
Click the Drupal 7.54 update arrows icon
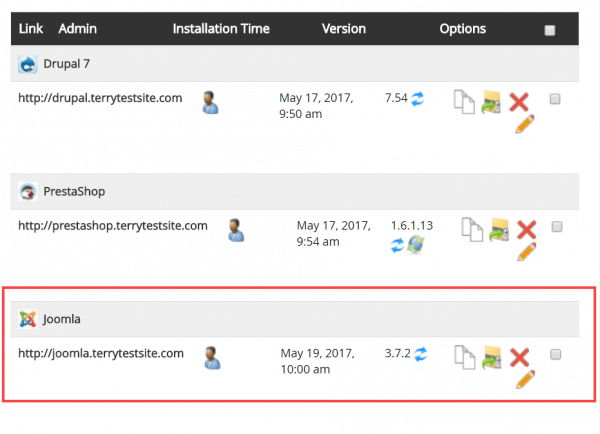click(x=417, y=99)
